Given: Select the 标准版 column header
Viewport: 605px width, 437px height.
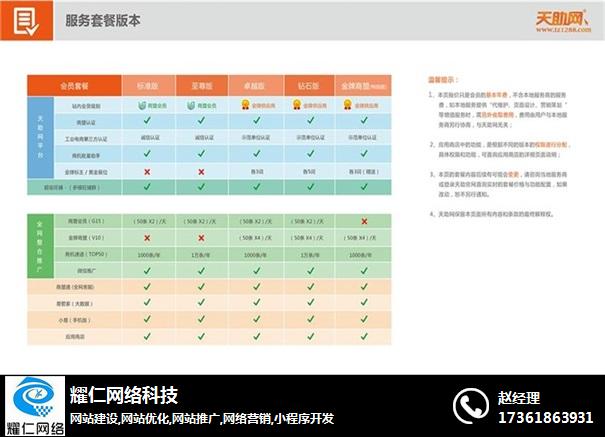Looking at the screenshot, I should click(149, 86).
